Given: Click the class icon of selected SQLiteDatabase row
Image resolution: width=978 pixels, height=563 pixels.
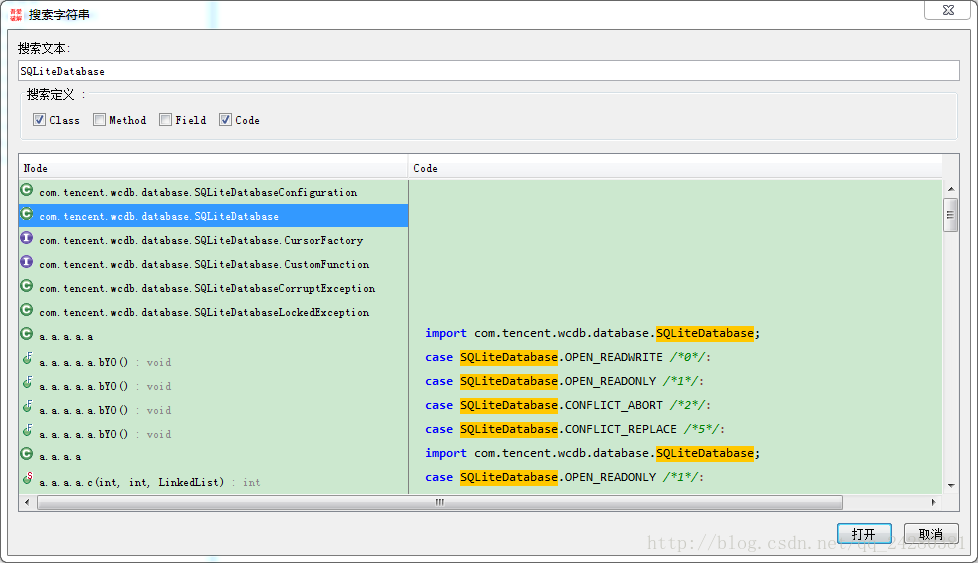Looking at the screenshot, I should 26,214.
